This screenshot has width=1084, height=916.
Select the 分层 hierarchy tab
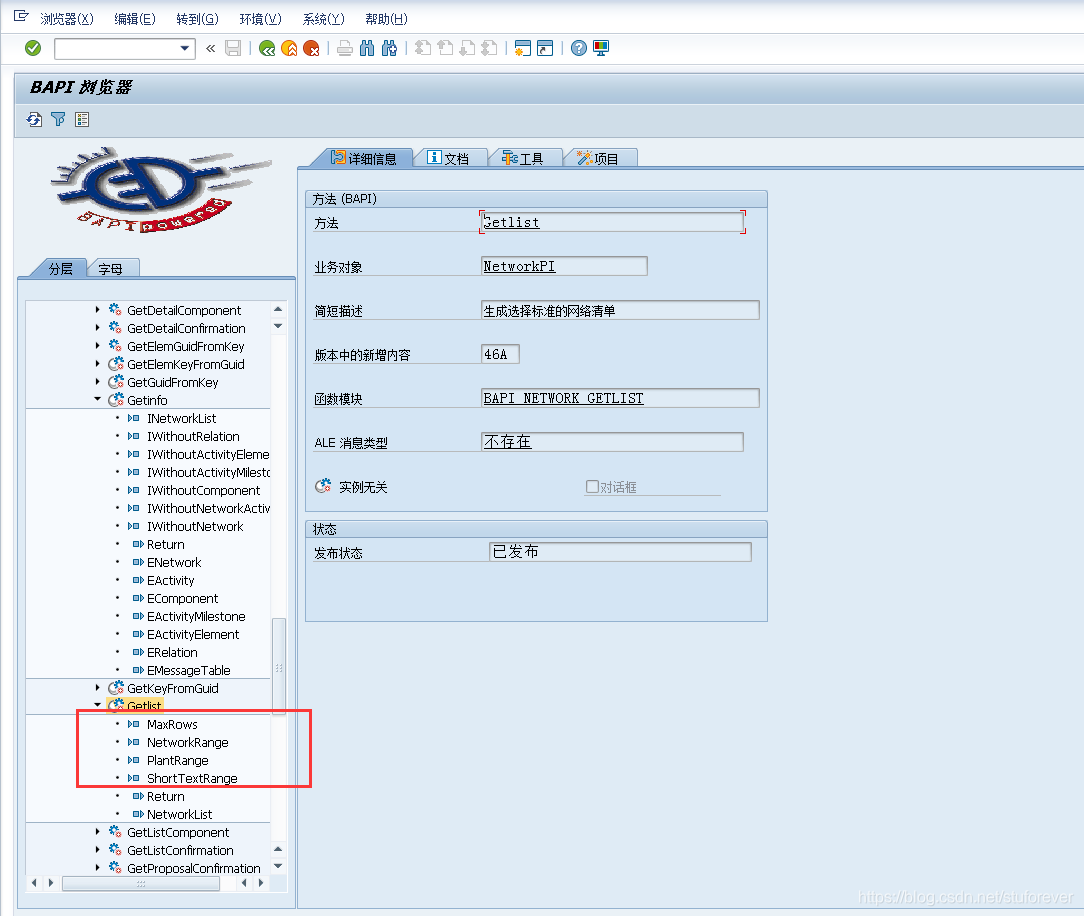(60, 268)
